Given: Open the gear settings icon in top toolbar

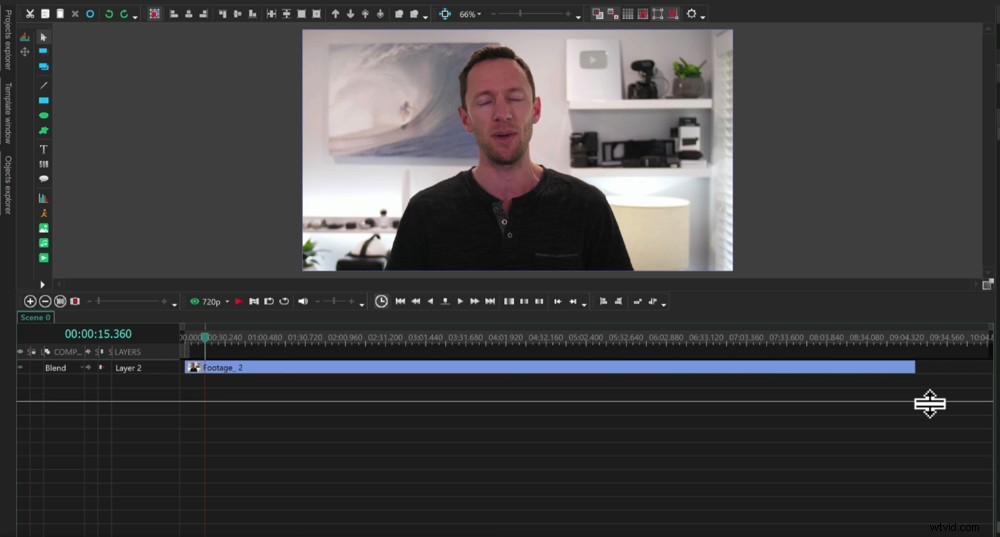Looking at the screenshot, I should click(x=691, y=13).
